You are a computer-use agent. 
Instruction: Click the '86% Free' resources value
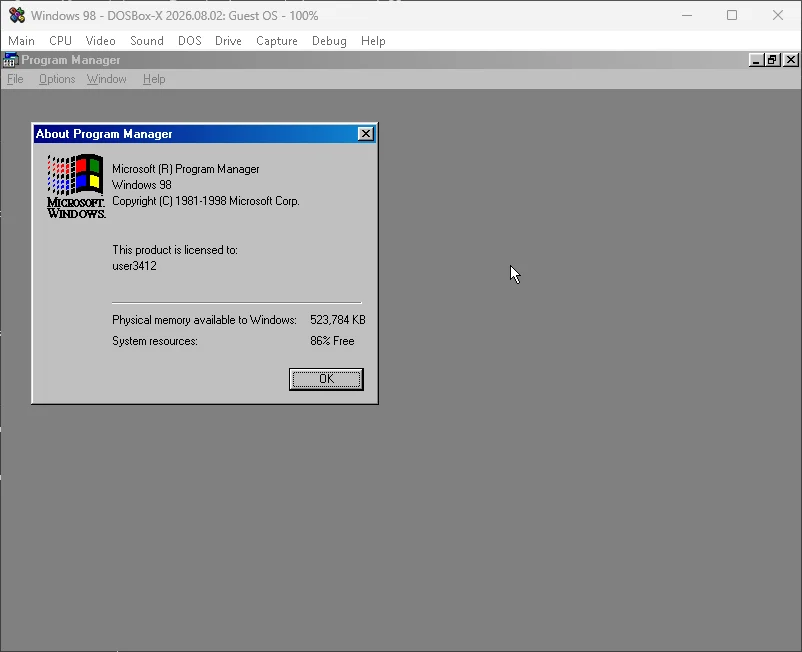tap(332, 341)
